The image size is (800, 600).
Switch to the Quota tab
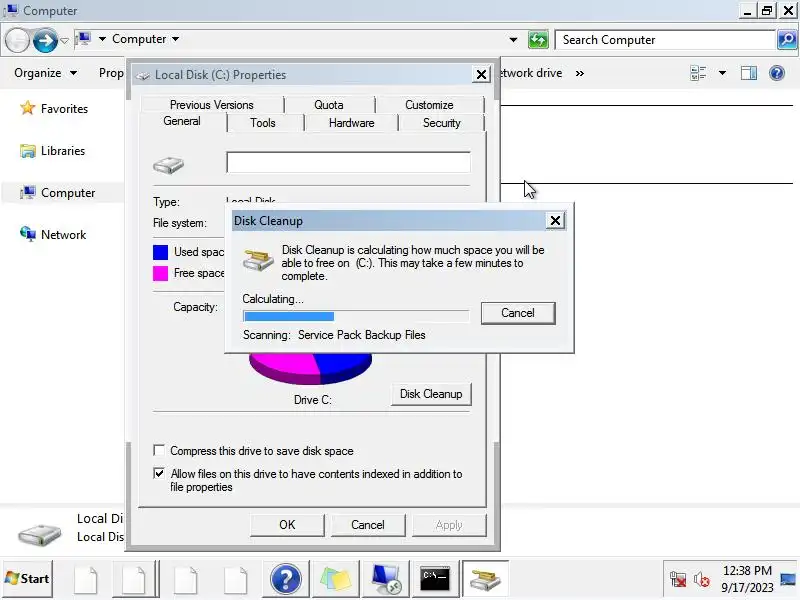pyautogui.click(x=329, y=105)
